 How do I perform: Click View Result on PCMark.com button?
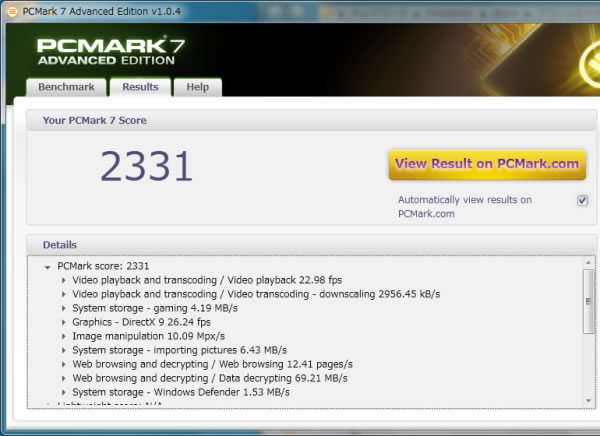[x=487, y=165]
